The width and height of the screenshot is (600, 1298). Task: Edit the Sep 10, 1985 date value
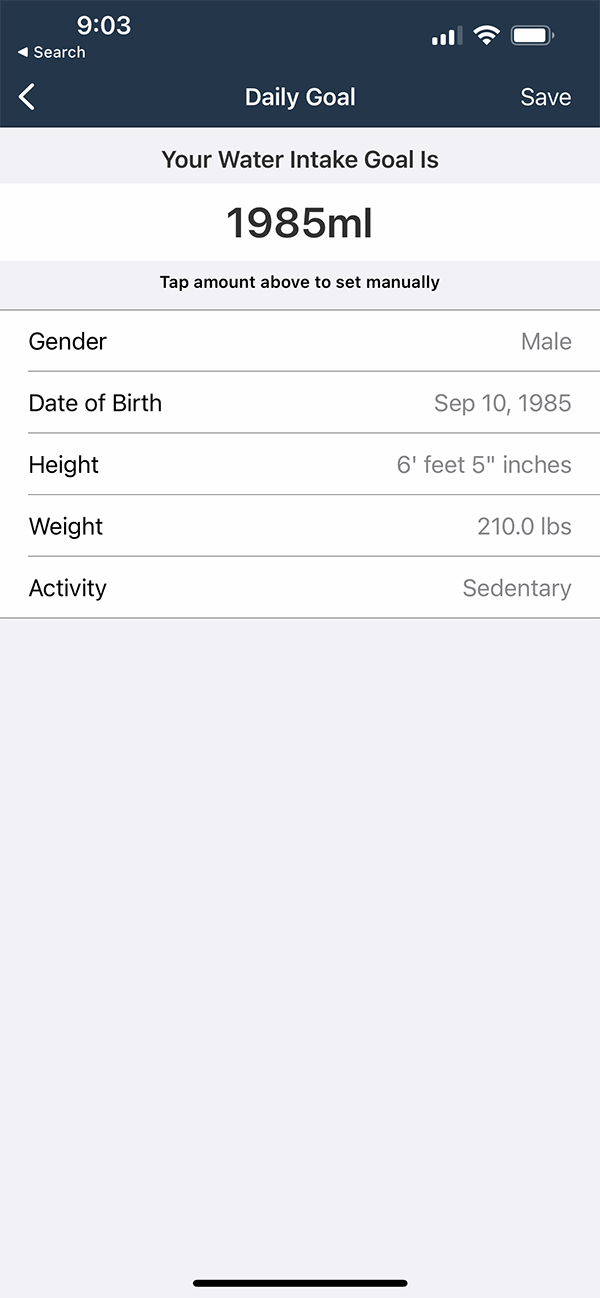click(502, 403)
